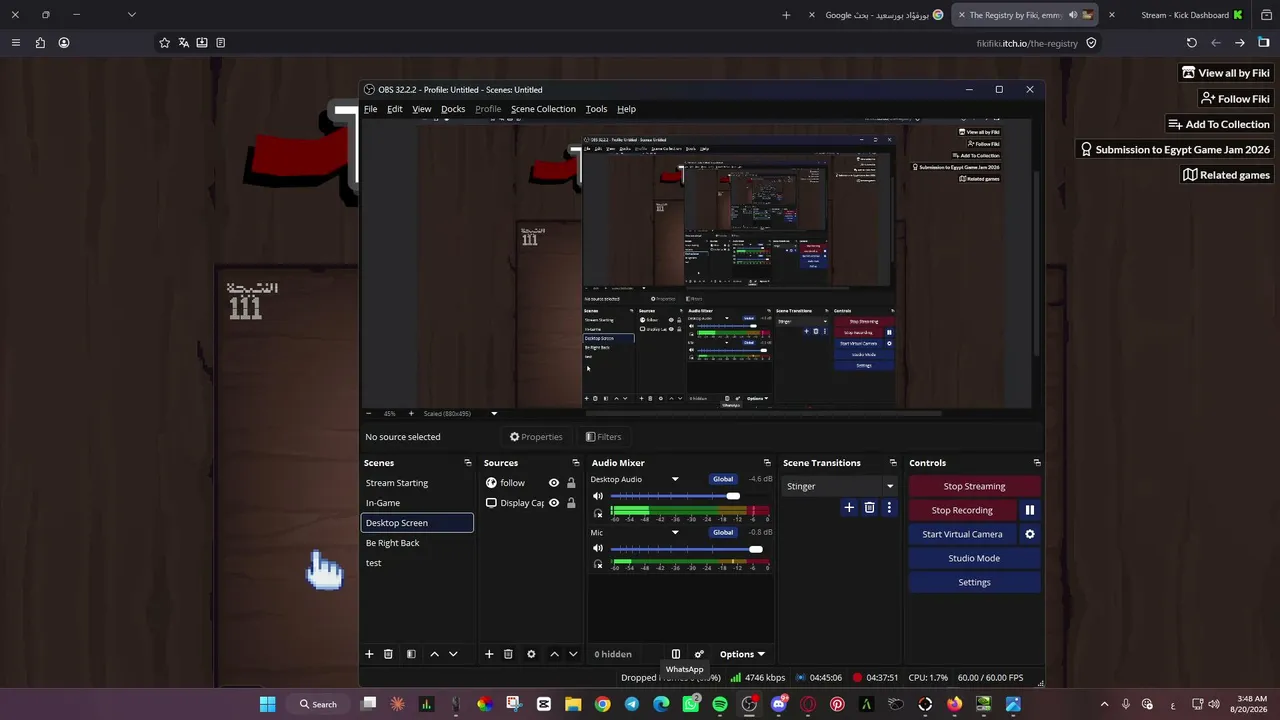Screen dimensions: 1280x720
Task: Open the Docks menu in OBS
Action: tap(453, 109)
